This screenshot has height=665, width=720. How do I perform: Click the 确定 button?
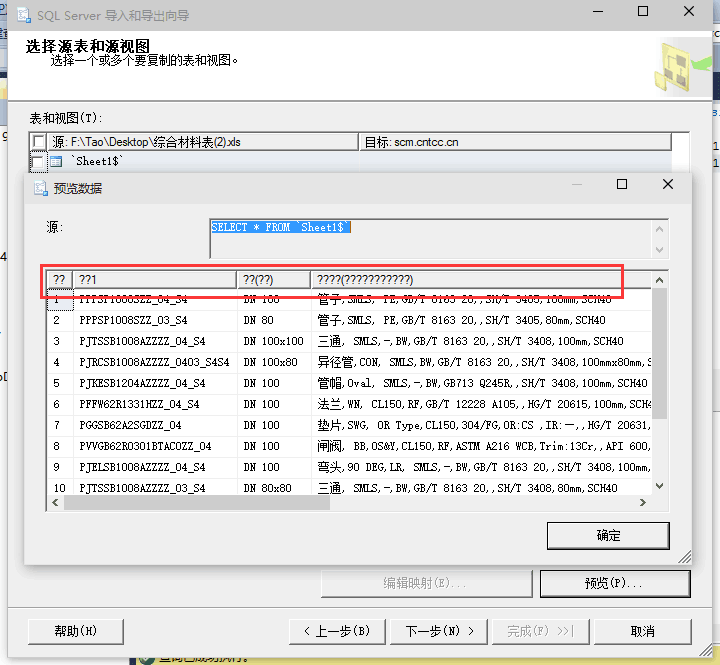tap(608, 535)
